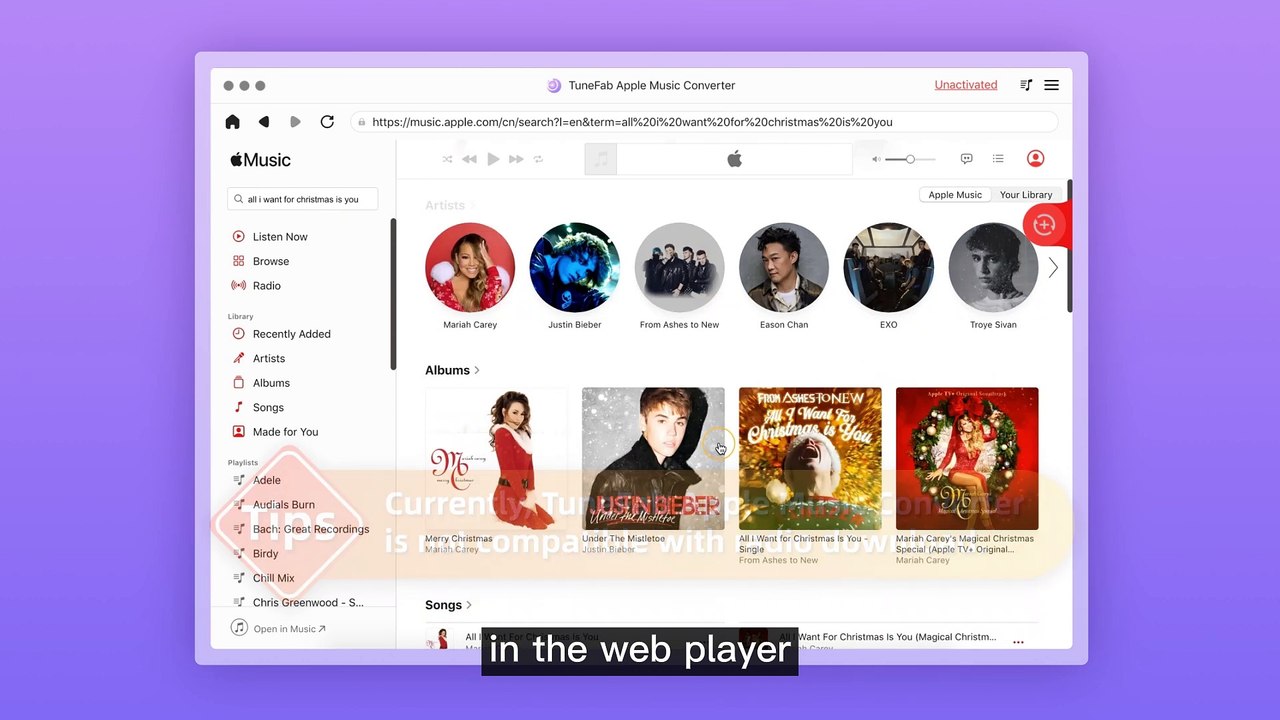
Task: Adjust the volume slider
Action: [911, 159]
